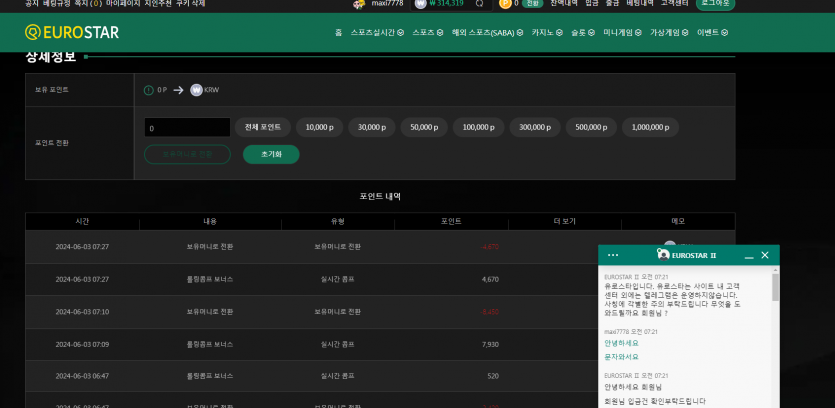Viewport: 835px width, 408px height.
Task: Open 마이페이지 in top bar
Action: (x=123, y=3)
